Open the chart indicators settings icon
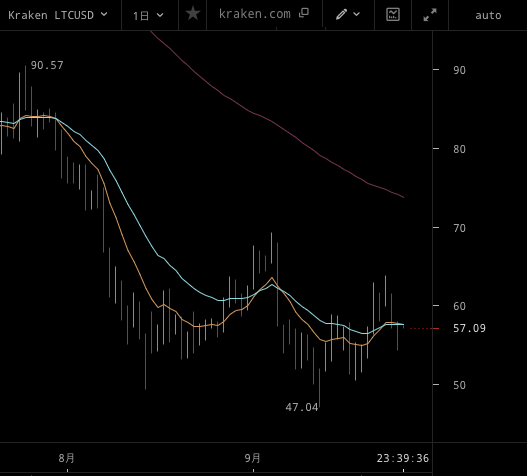 (x=393, y=14)
